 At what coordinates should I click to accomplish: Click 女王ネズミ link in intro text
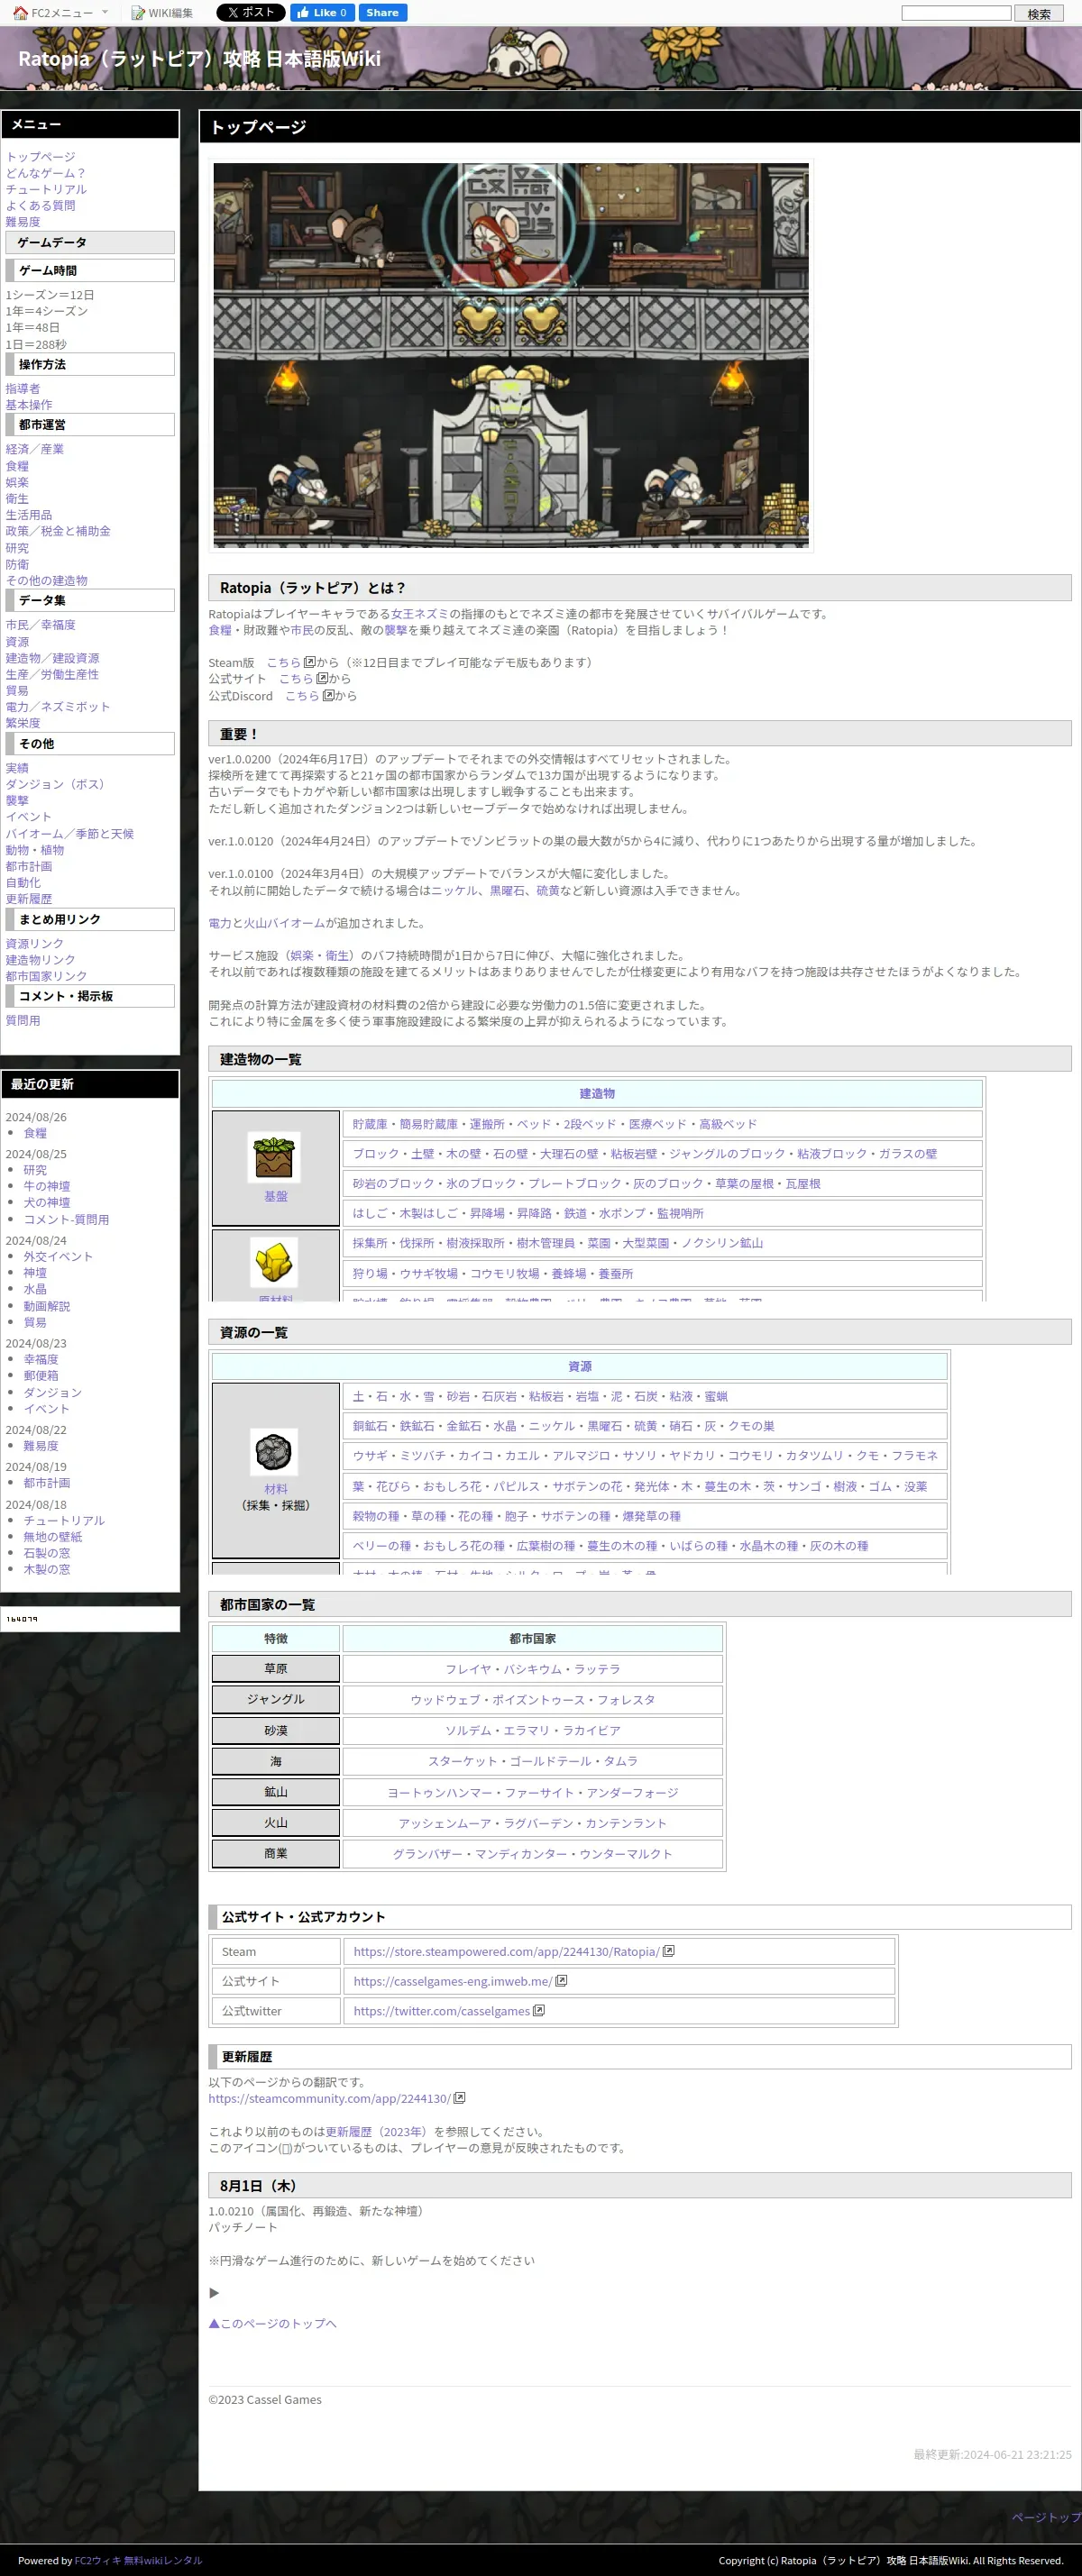point(420,614)
